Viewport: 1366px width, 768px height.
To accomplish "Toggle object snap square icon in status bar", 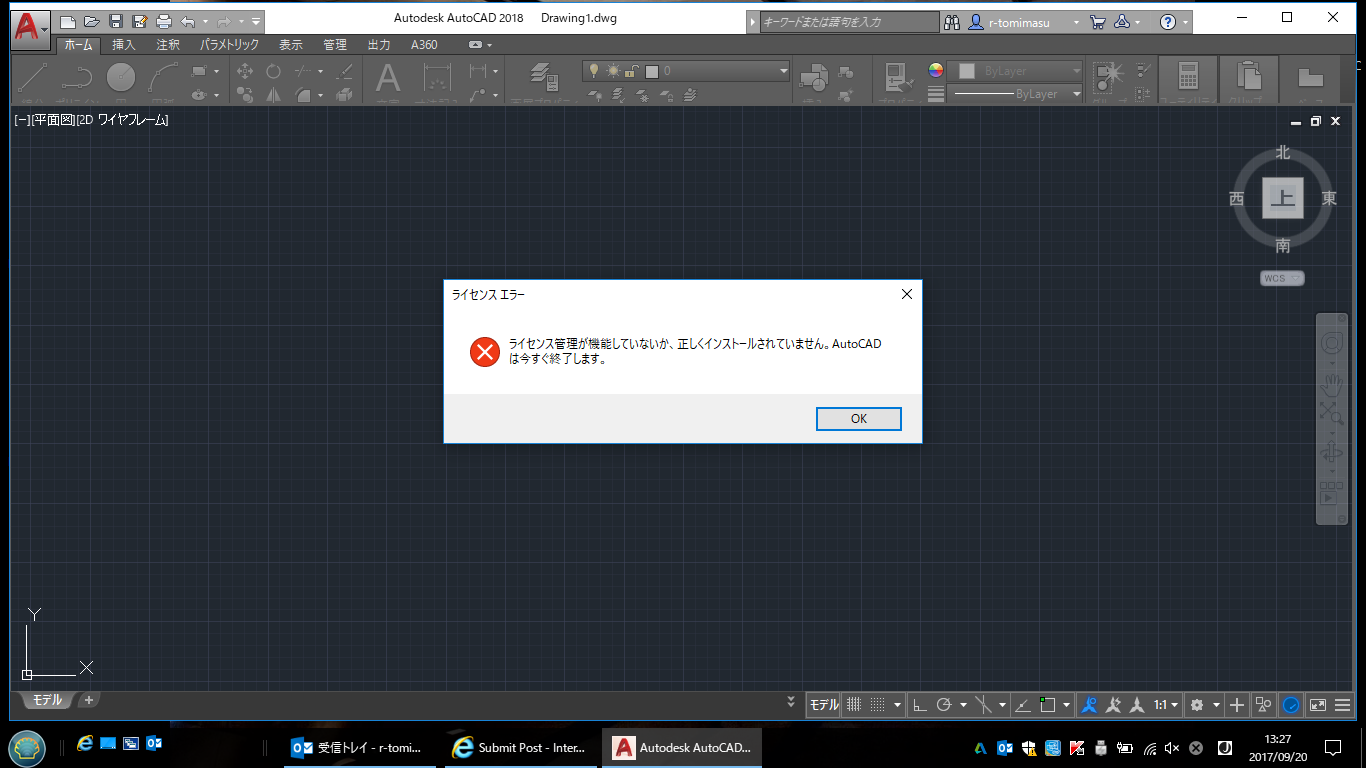I will click(1048, 705).
